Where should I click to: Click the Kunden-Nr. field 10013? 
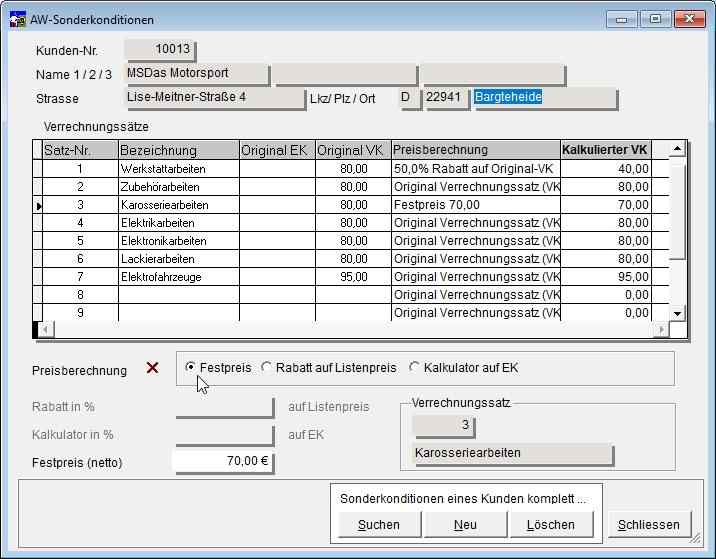pos(160,50)
